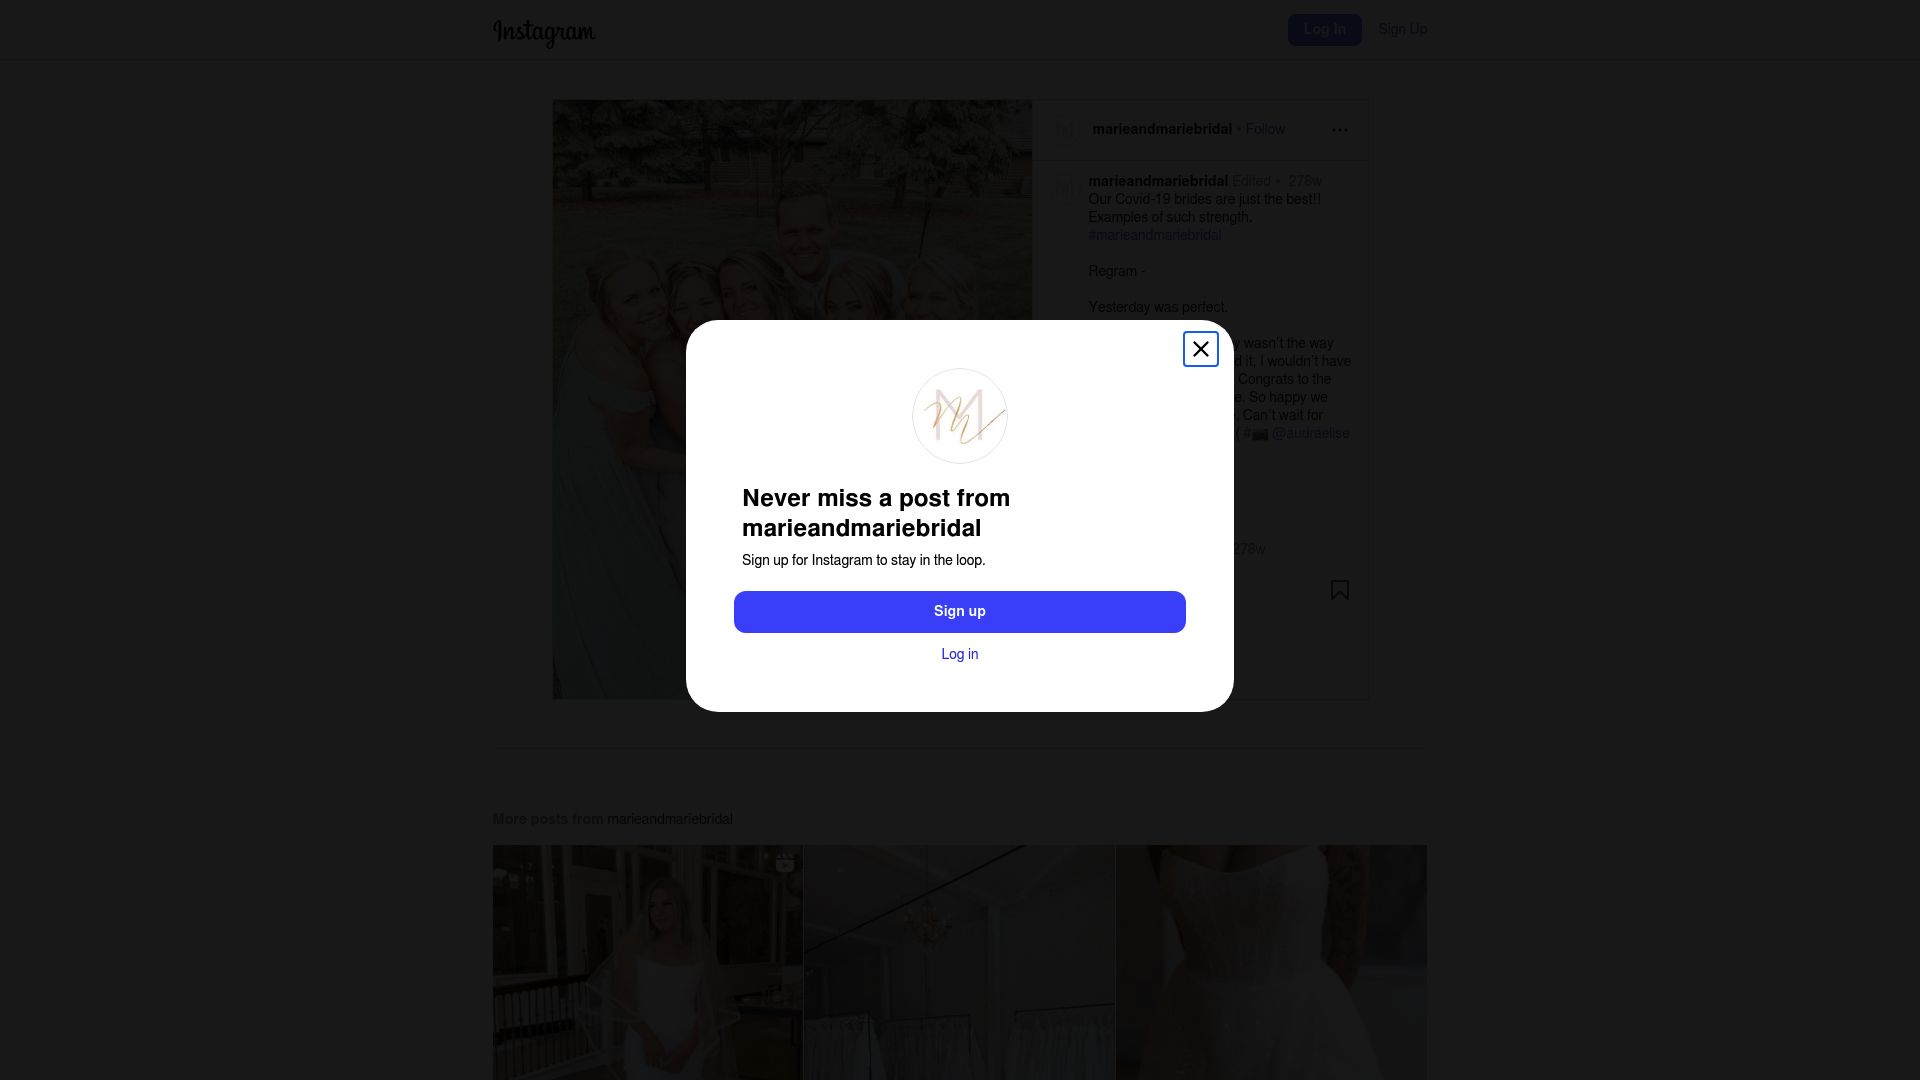This screenshot has width=1920, height=1080.
Task: Open the Sign Up header link
Action: click(1402, 30)
